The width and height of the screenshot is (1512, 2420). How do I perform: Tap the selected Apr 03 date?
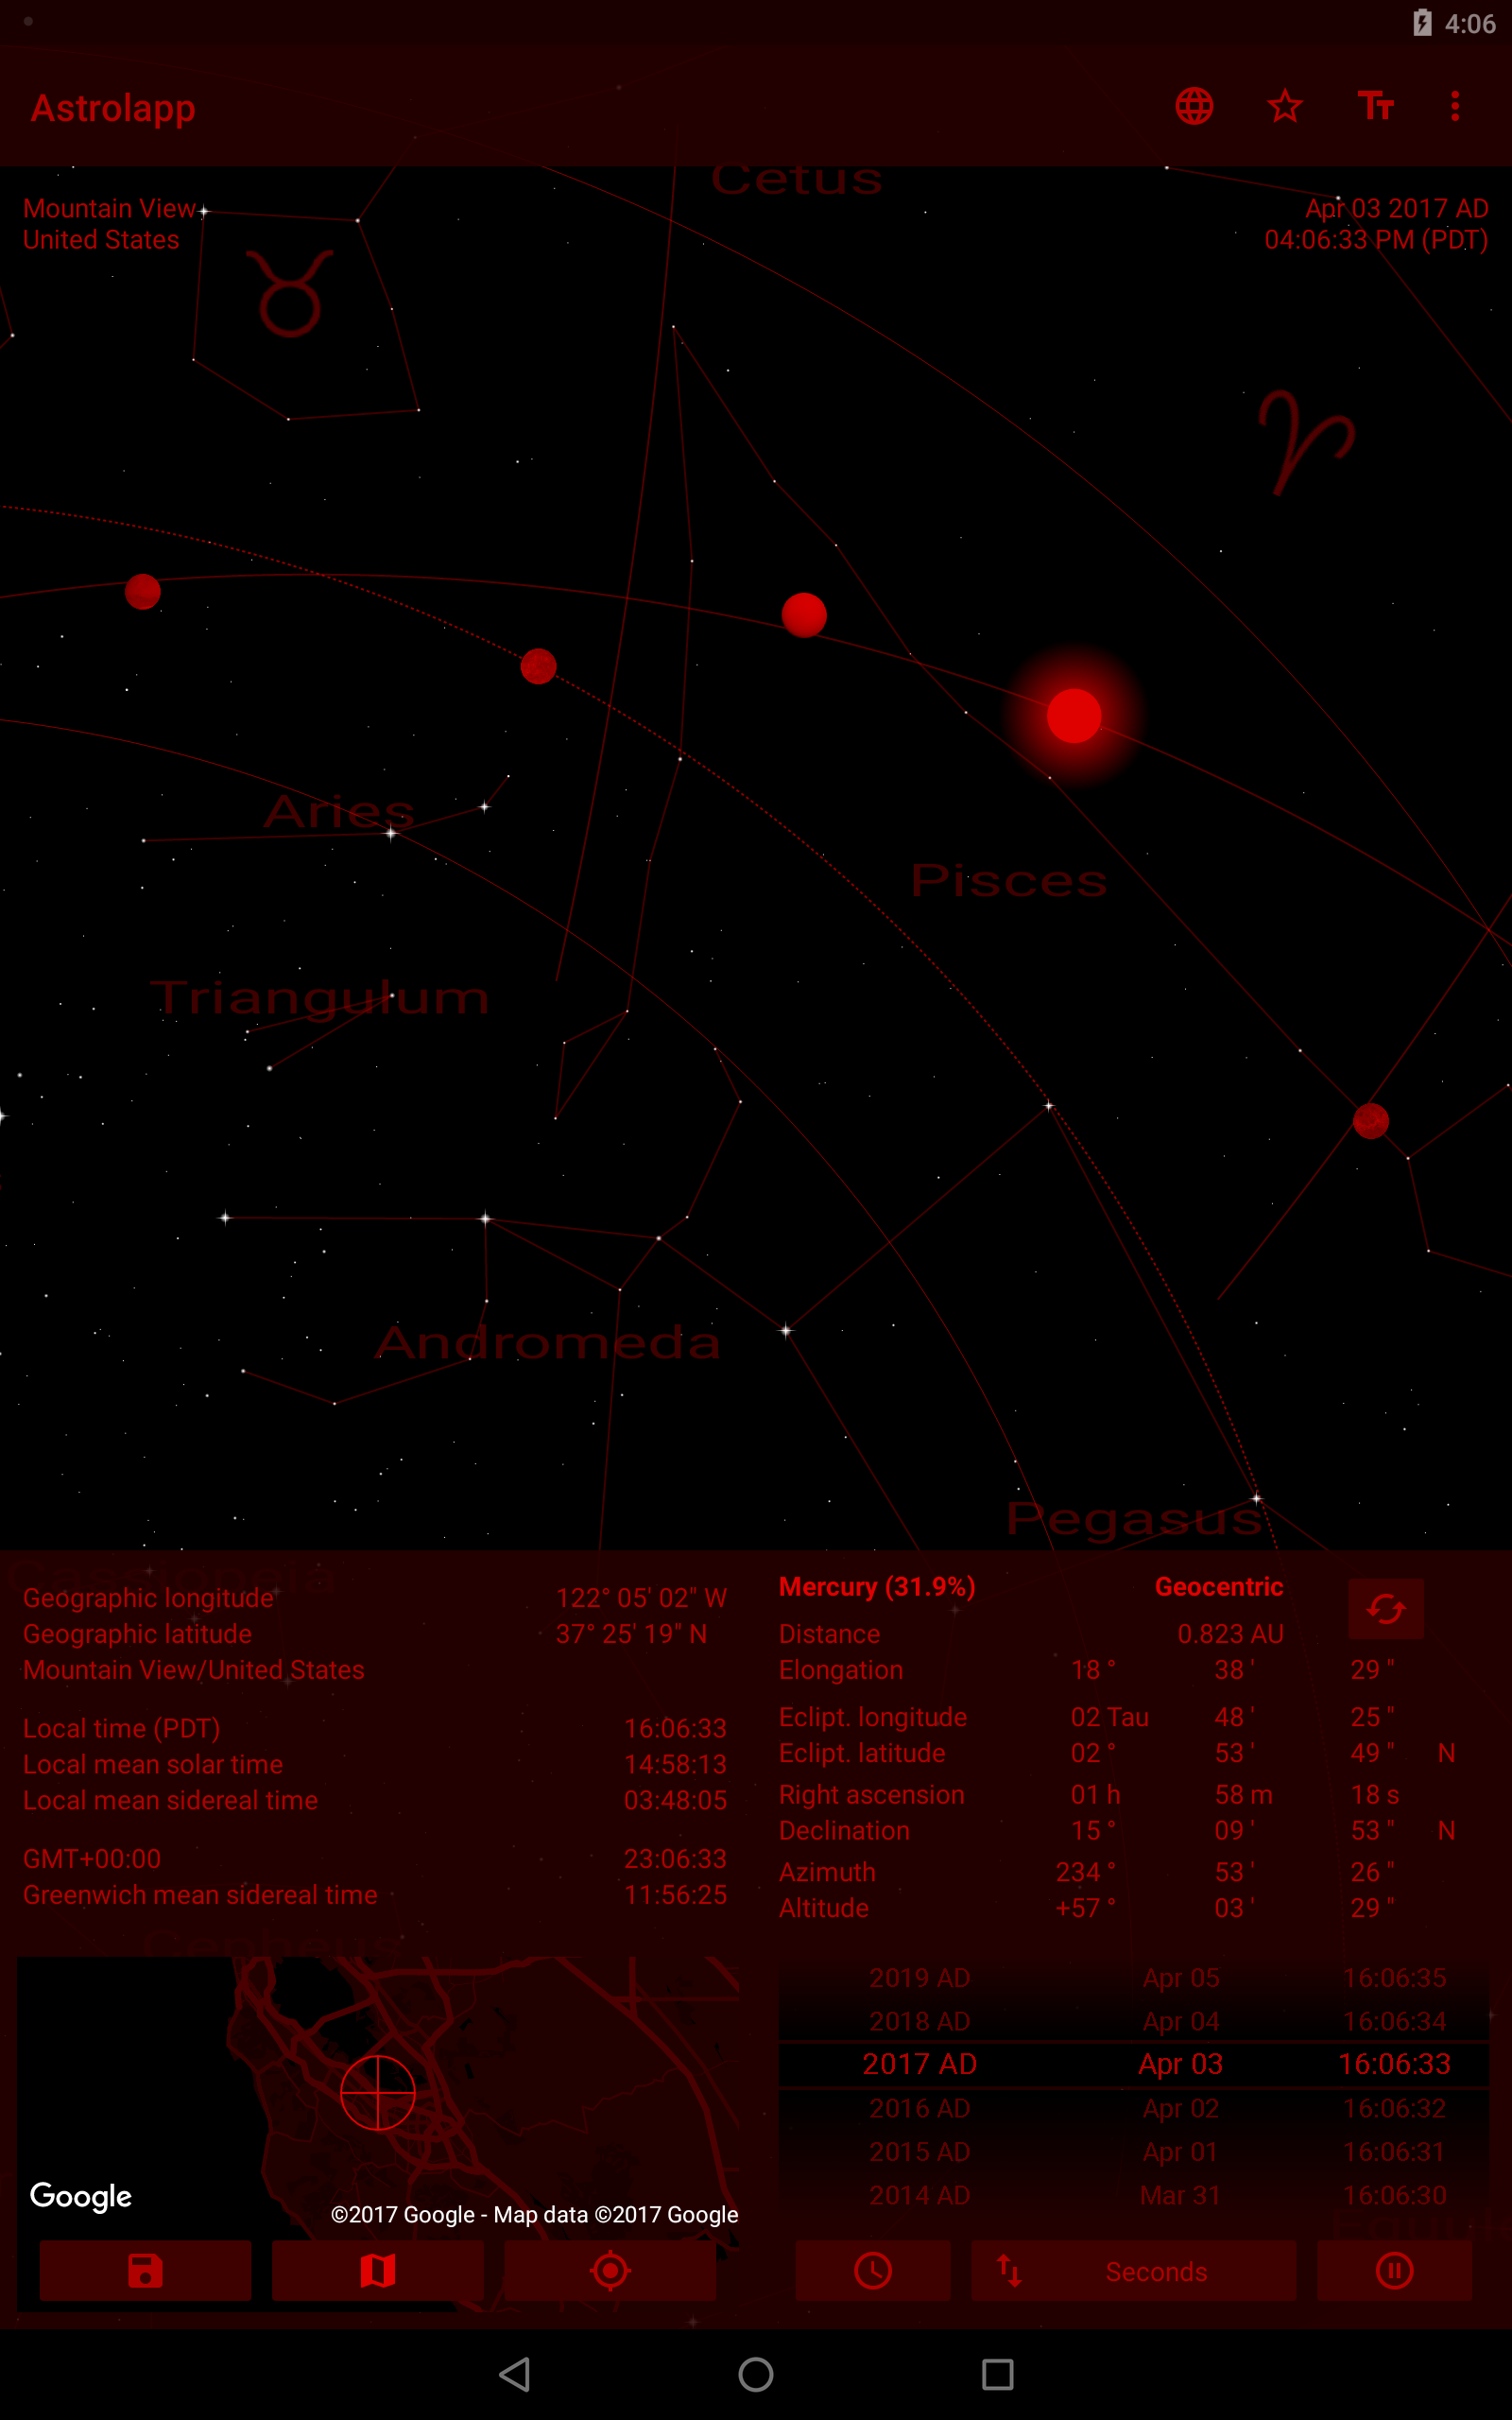pyautogui.click(x=1181, y=2064)
